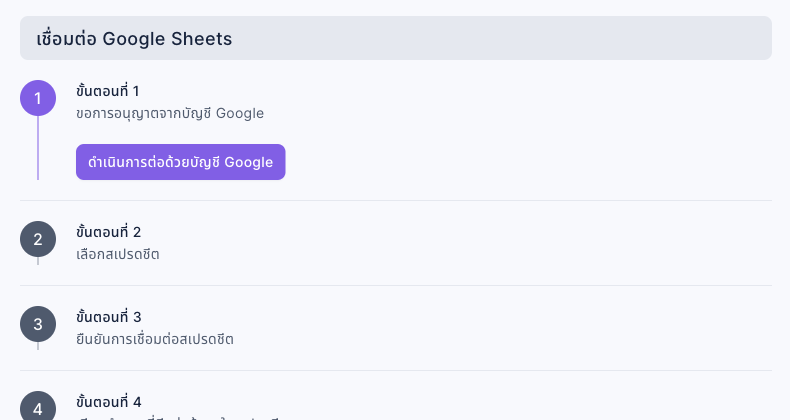The image size is (790, 420).
Task: Click the 'ขั้นตอนที่ 3' title
Action: point(108,317)
